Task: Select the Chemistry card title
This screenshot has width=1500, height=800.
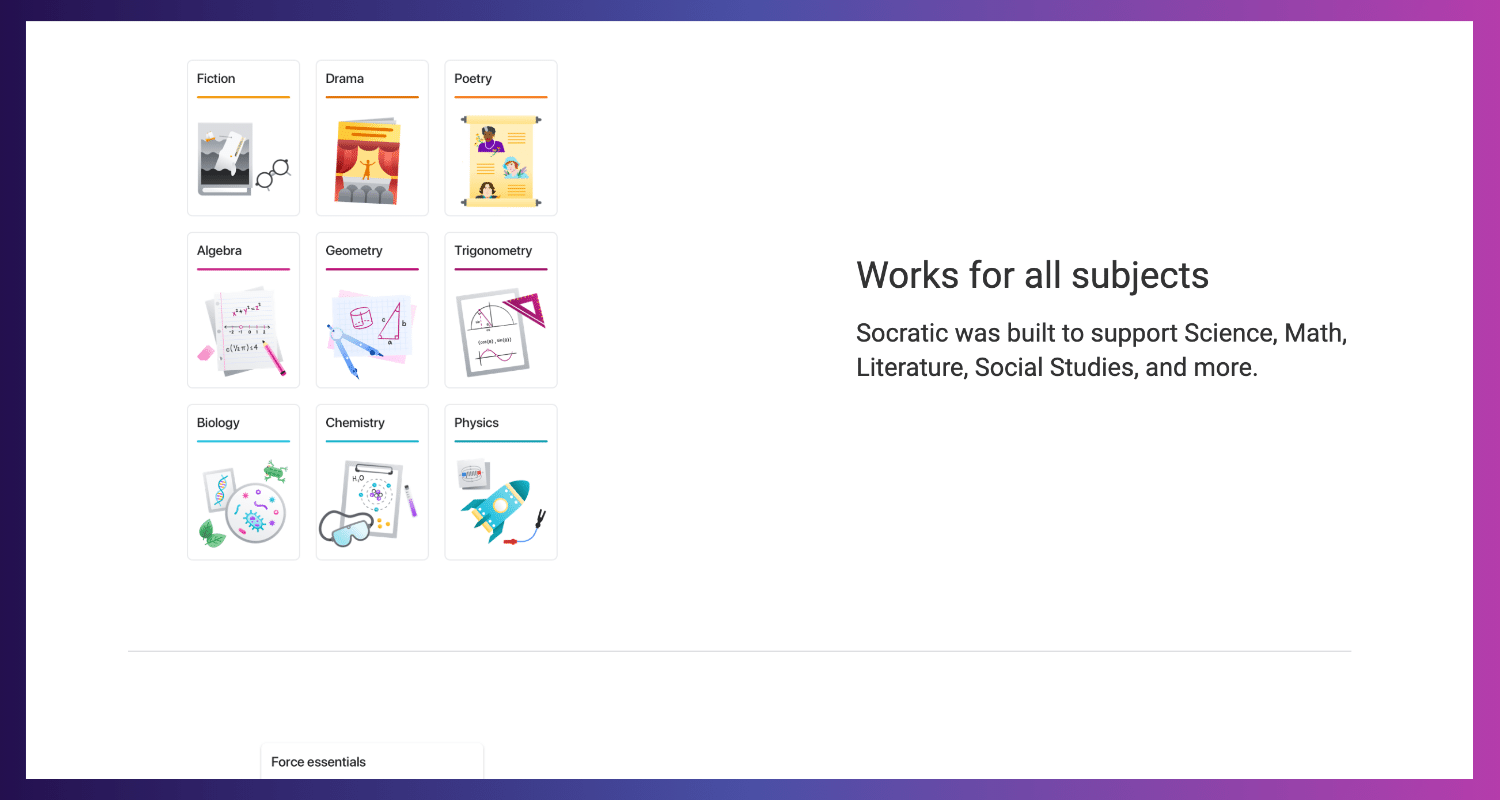Action: coord(355,423)
